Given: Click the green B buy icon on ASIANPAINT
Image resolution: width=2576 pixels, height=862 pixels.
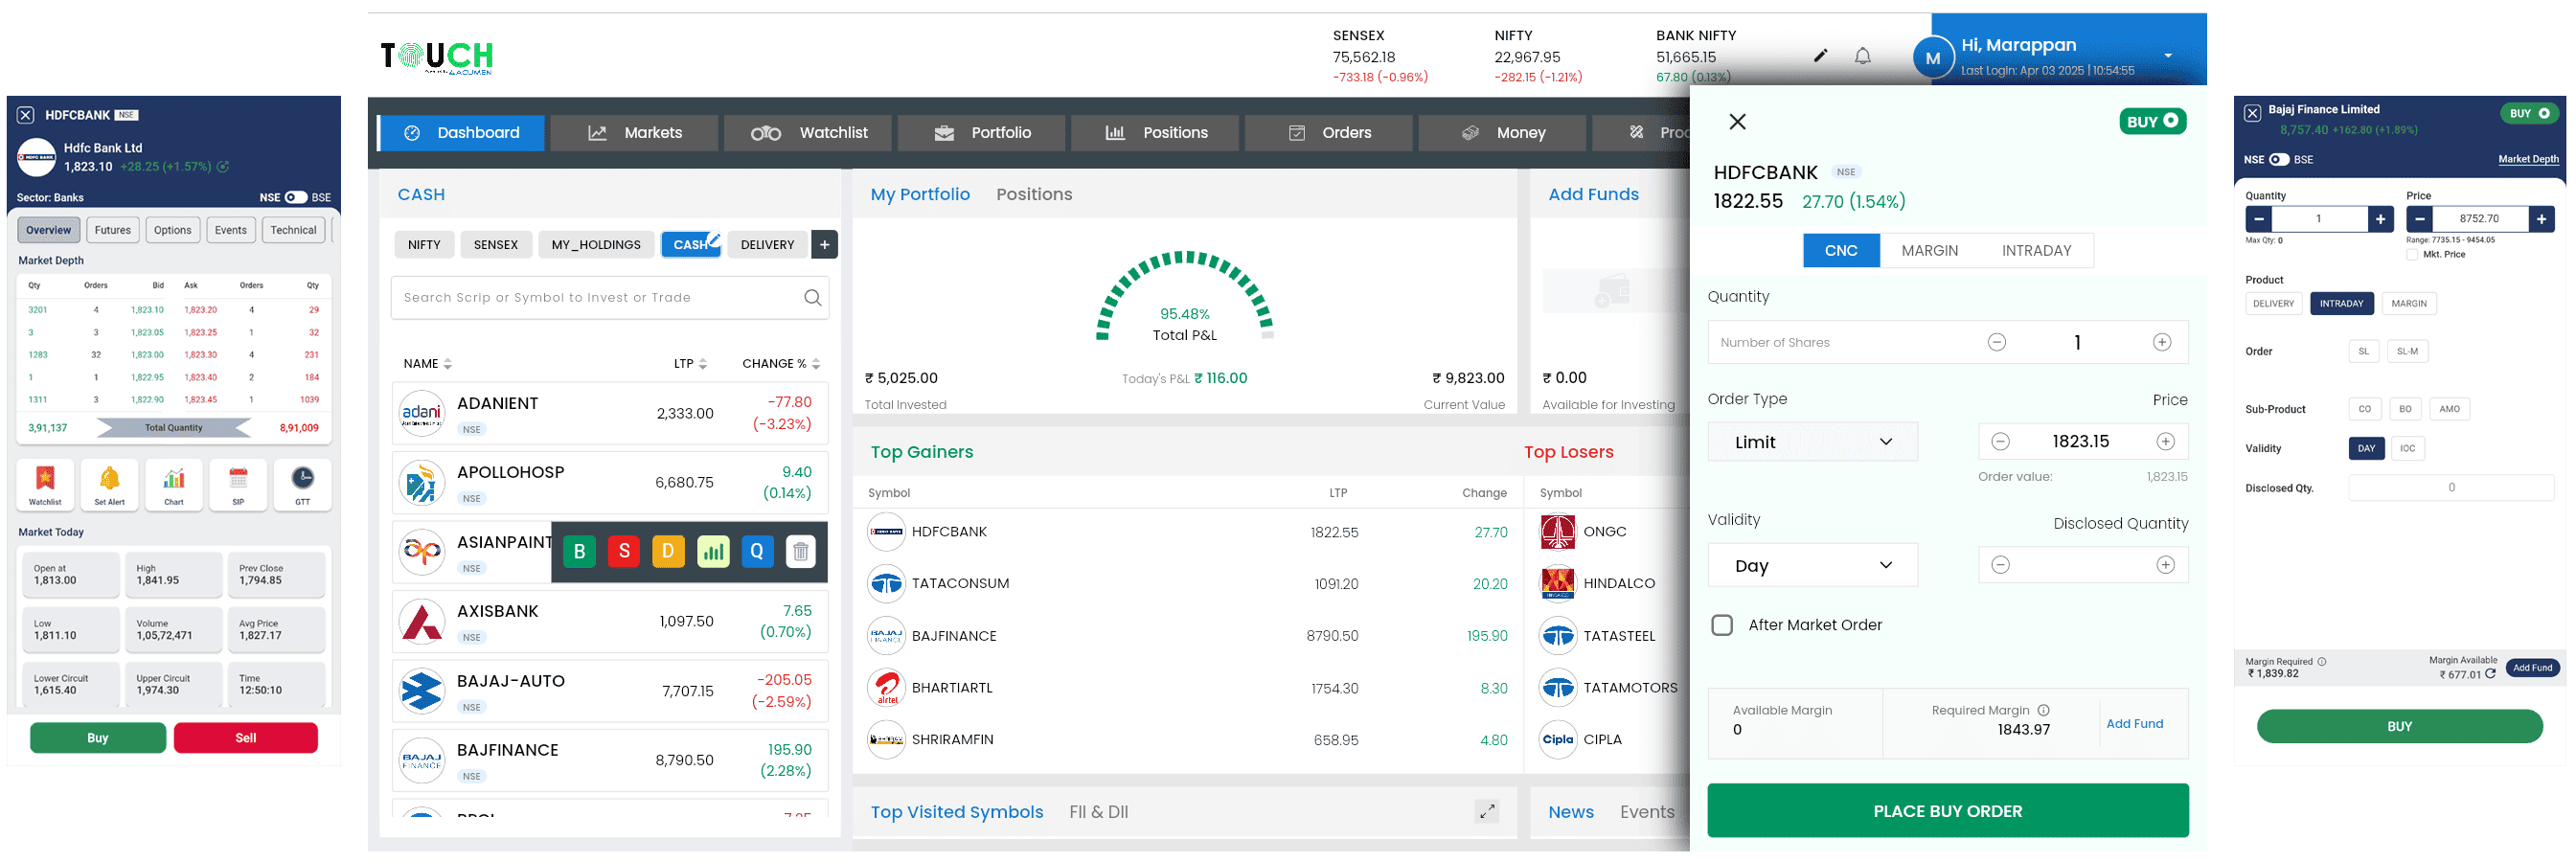Looking at the screenshot, I should pyautogui.click(x=579, y=551).
